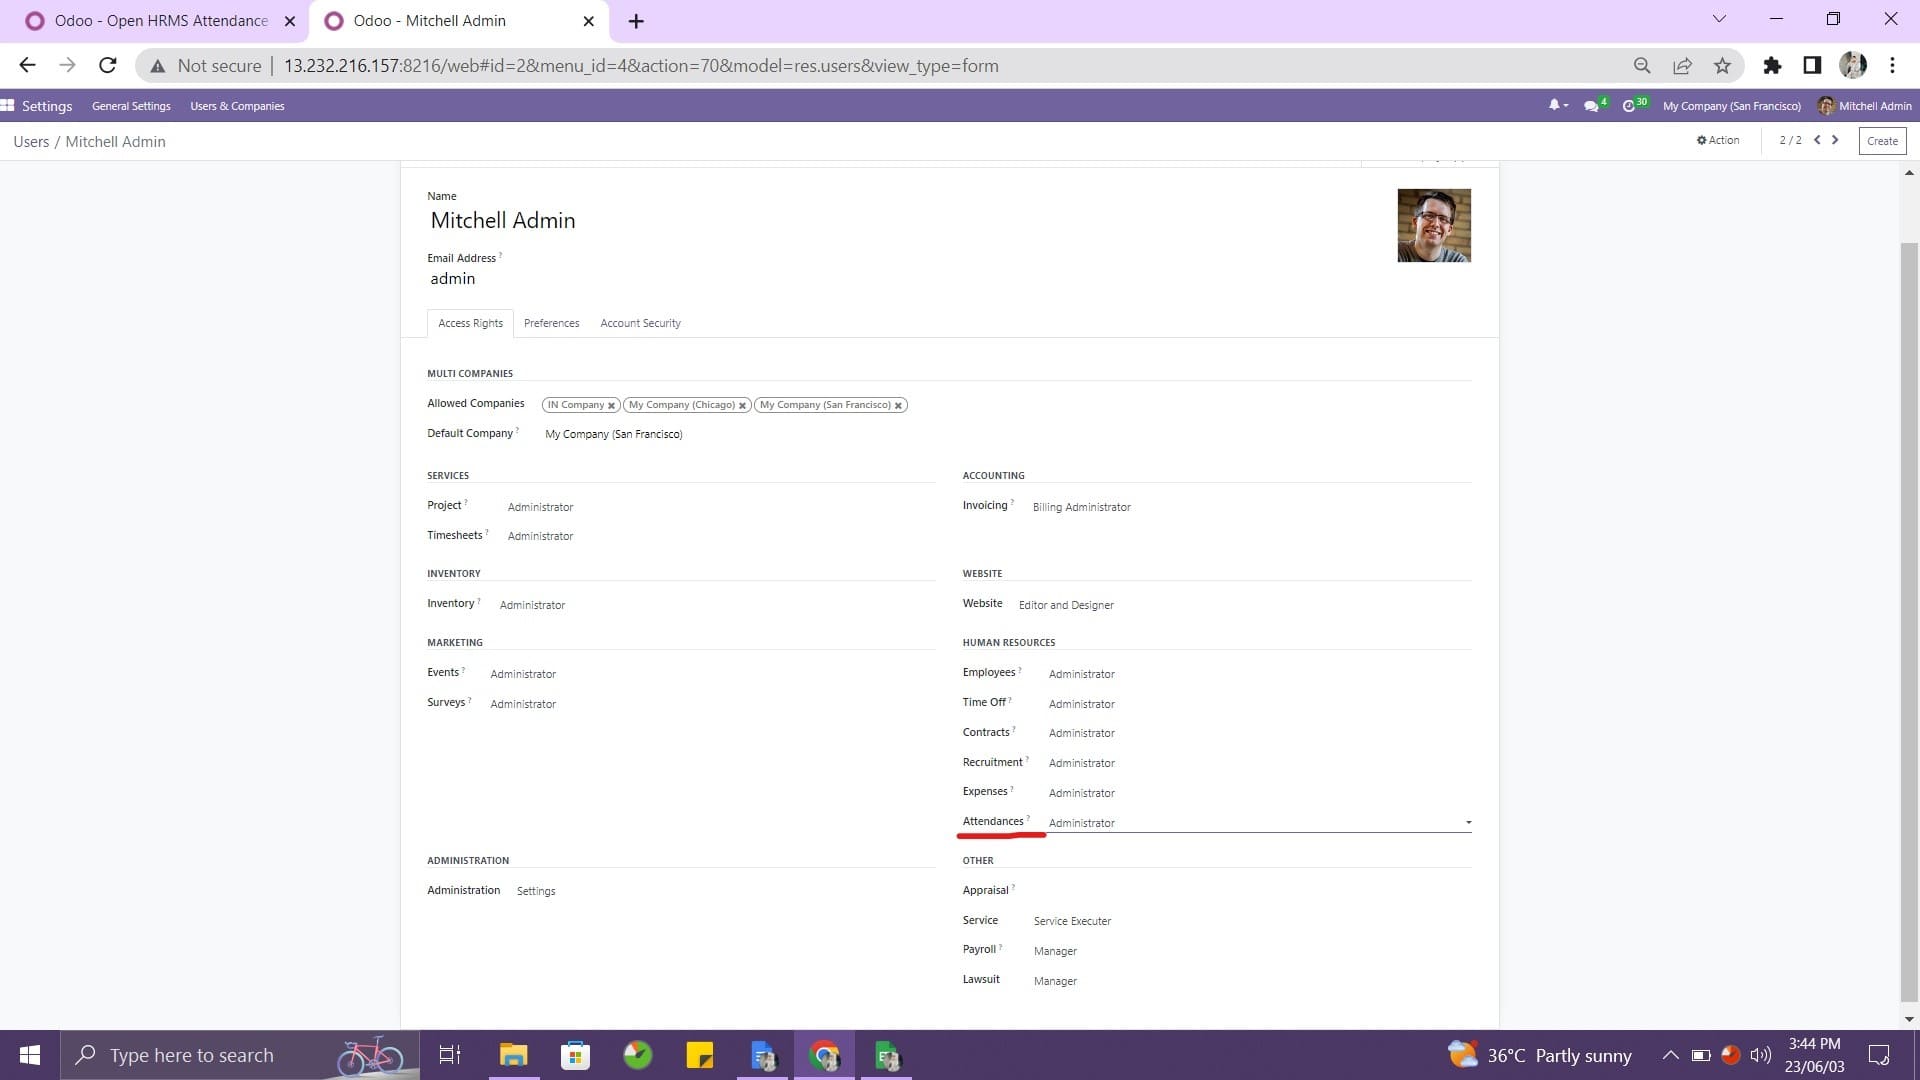Viewport: 1920px width, 1080px height.
Task: Click the admin email address field
Action: [452, 279]
